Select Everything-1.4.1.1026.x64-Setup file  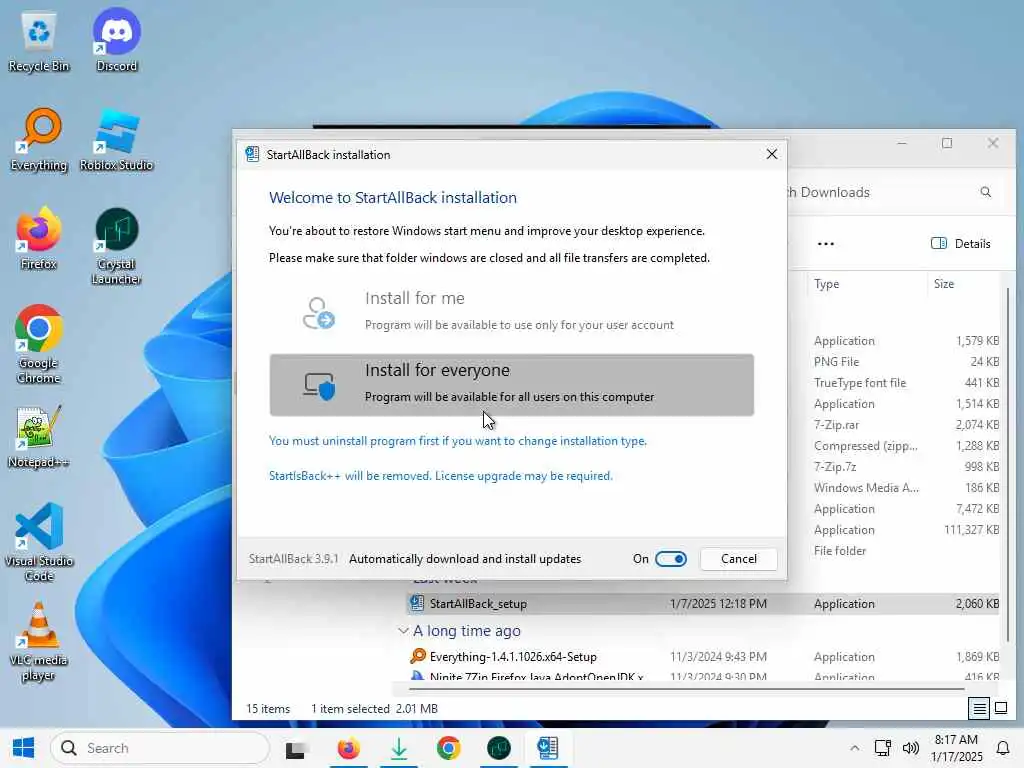[513, 657]
